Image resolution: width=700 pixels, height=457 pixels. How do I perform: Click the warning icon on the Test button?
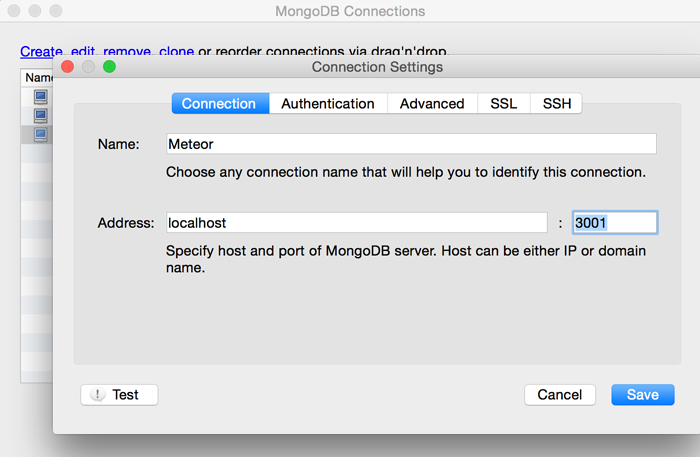97,394
